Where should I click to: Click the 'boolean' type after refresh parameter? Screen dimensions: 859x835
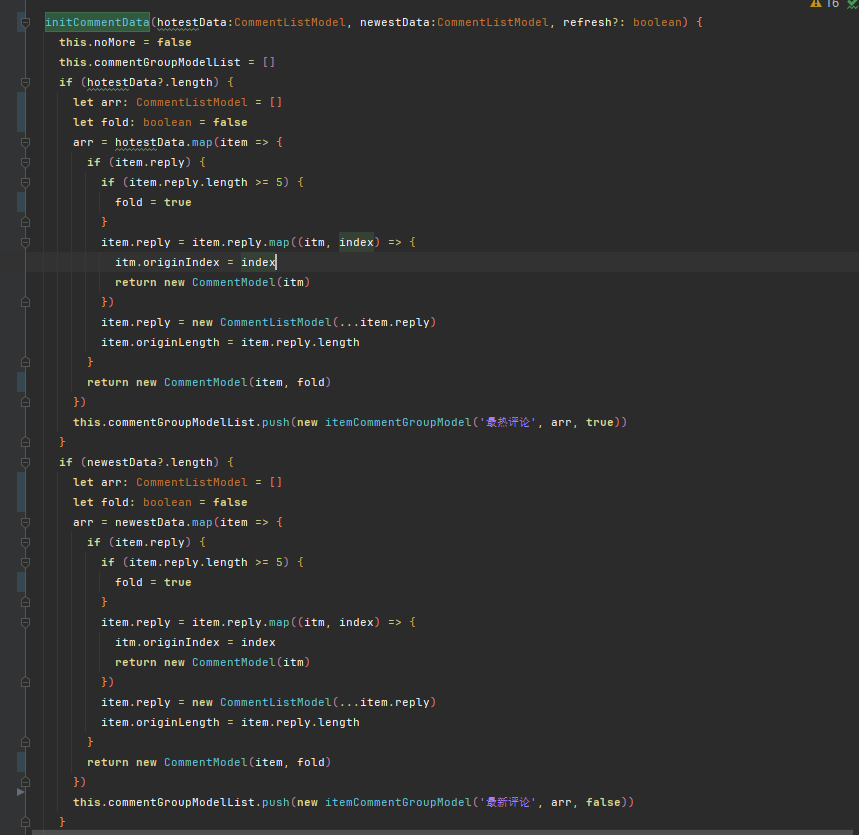click(657, 22)
